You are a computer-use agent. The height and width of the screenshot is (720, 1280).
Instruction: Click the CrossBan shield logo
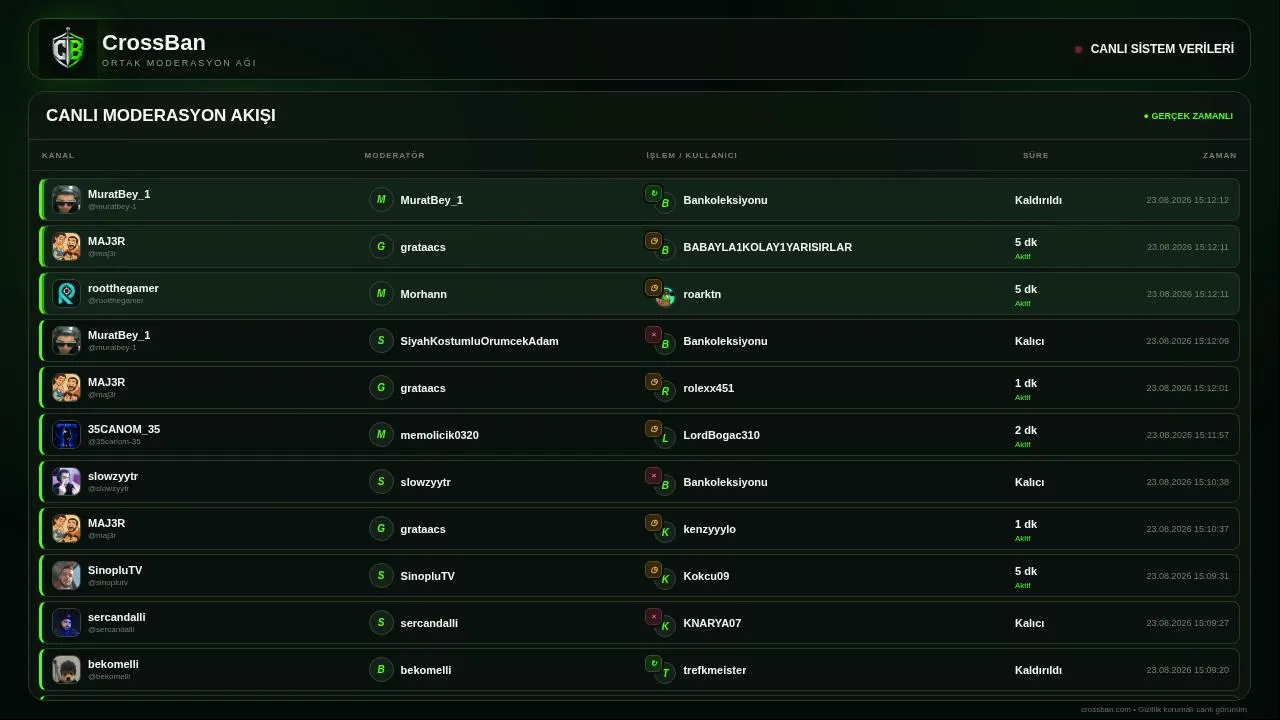click(x=68, y=49)
